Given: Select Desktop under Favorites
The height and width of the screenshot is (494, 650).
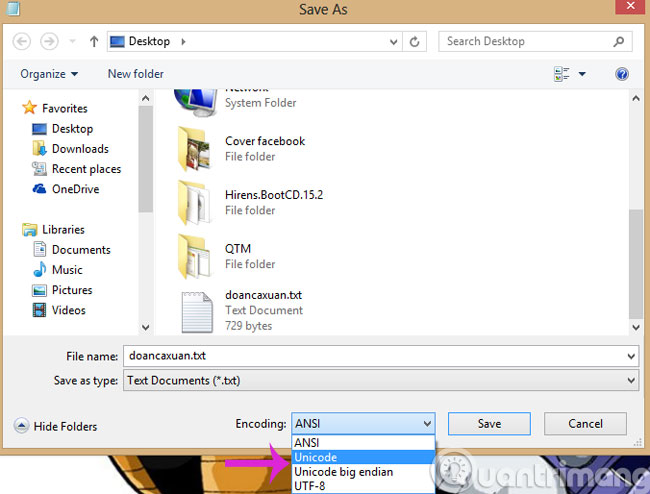Looking at the screenshot, I should (72, 128).
